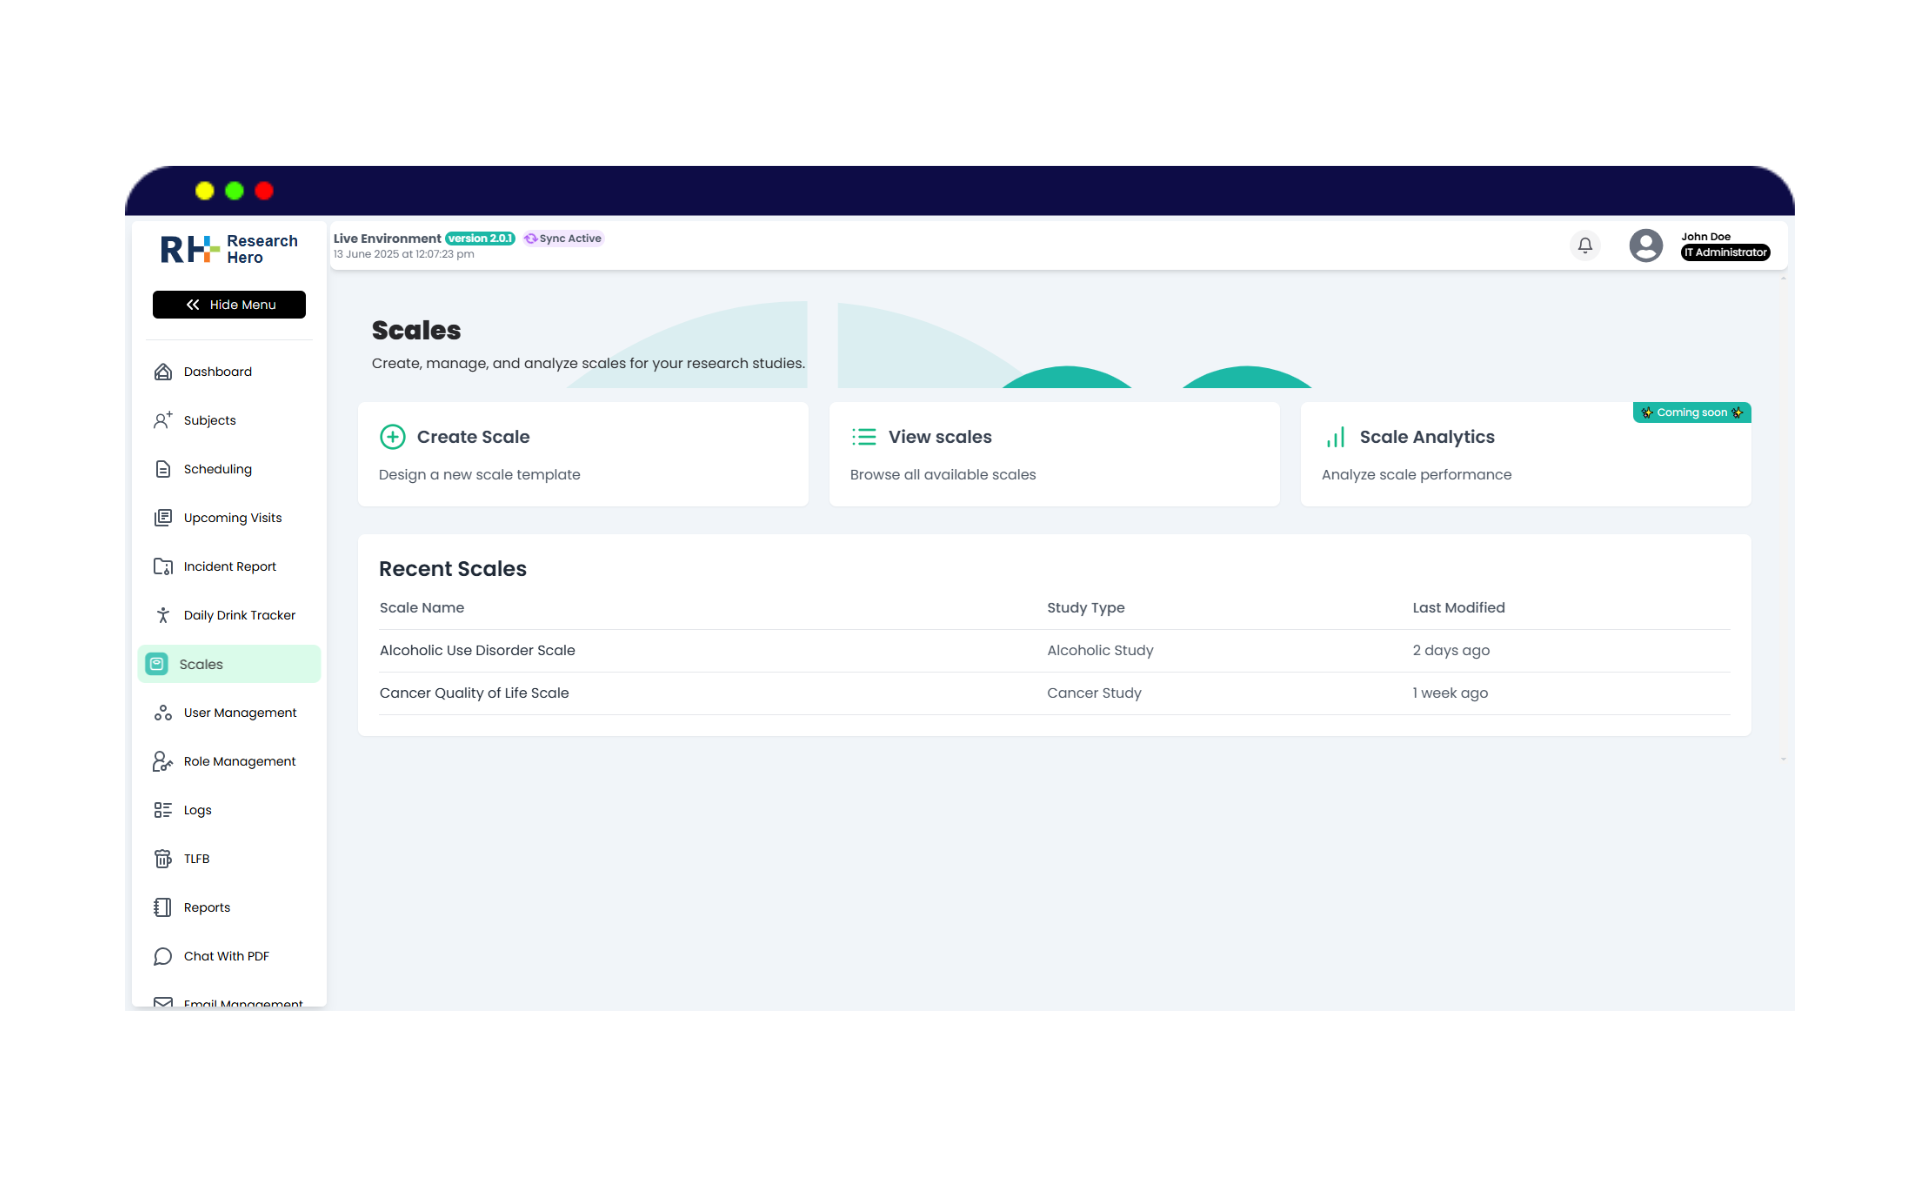This screenshot has width=1920, height=1177.
Task: Click the Alcoholic Study cell
Action: coord(1100,651)
